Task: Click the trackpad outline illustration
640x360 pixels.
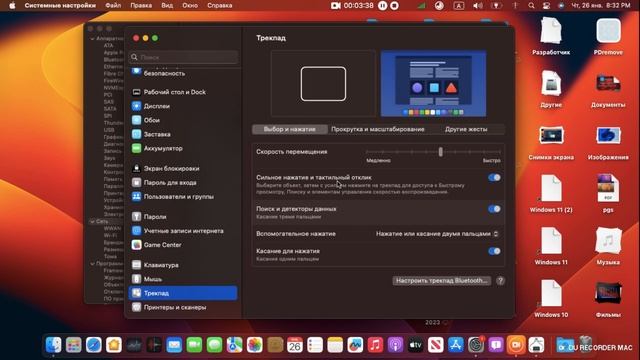Action: pyautogui.click(x=323, y=84)
